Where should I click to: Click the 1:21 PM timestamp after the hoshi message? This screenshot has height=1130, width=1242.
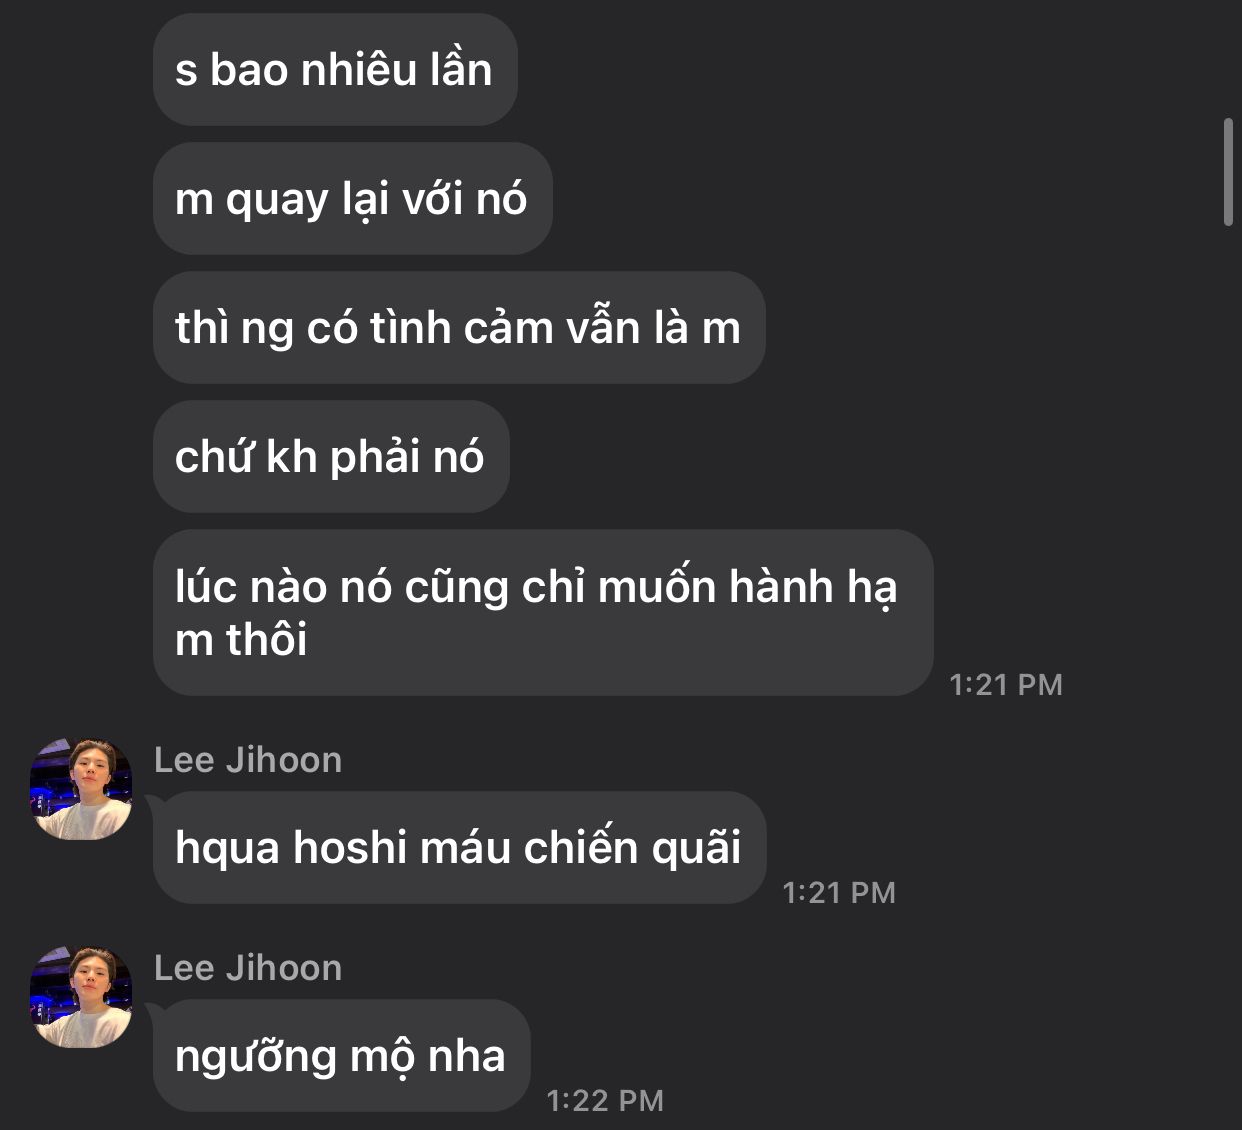(x=839, y=893)
